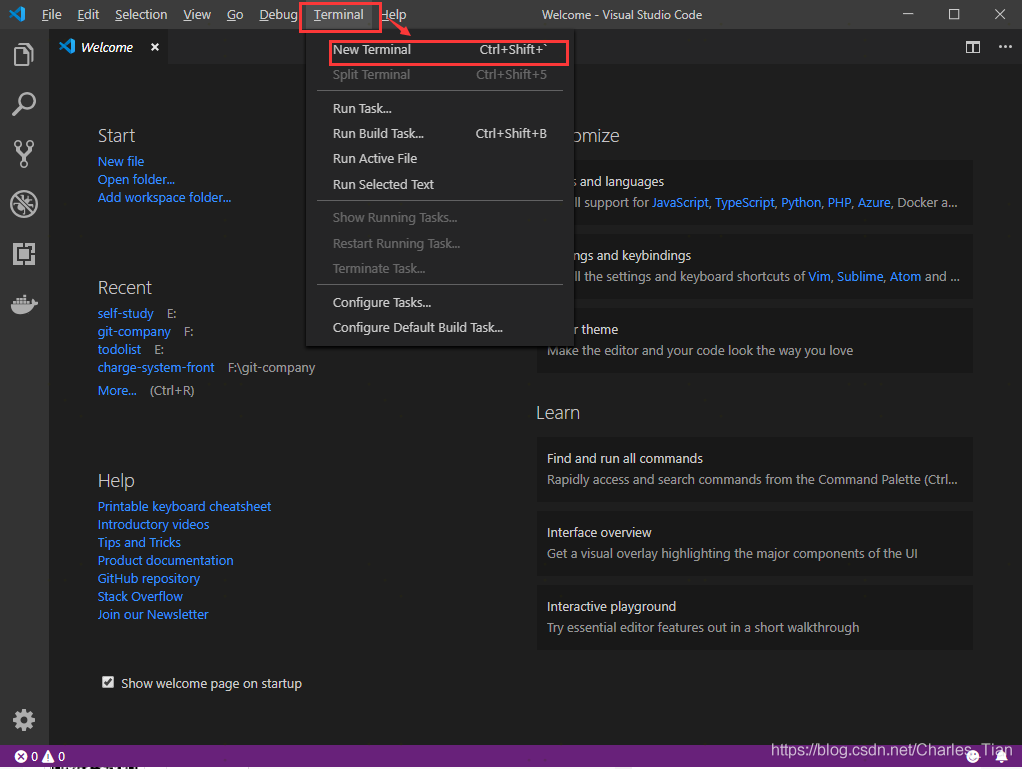
Task: Open the Debug view in activity bar
Action: [x=24, y=204]
